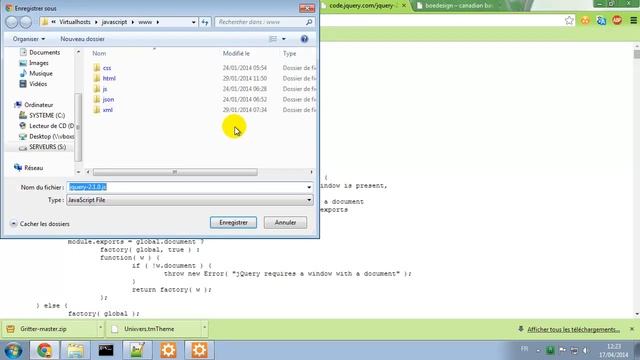
Task: Select Réseau in the navigation pane
Action: click(33, 168)
